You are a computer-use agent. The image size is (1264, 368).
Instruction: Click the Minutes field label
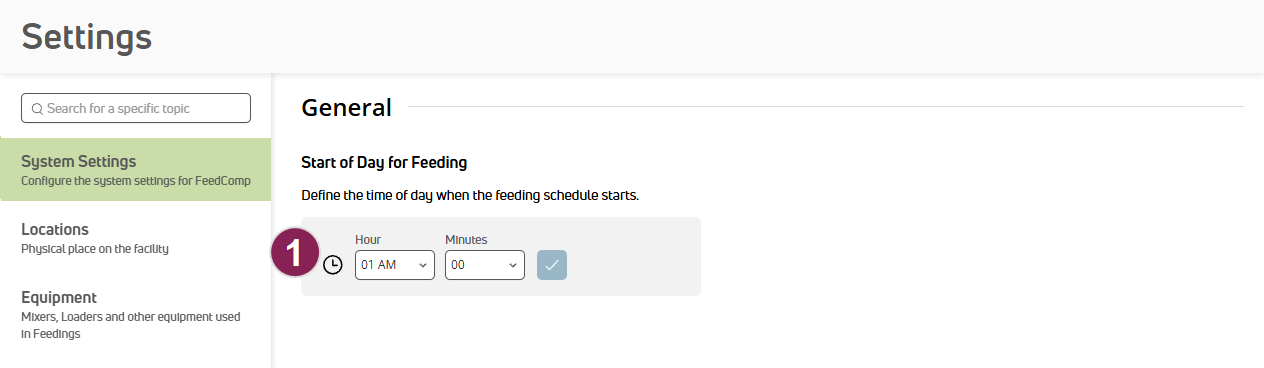(466, 240)
